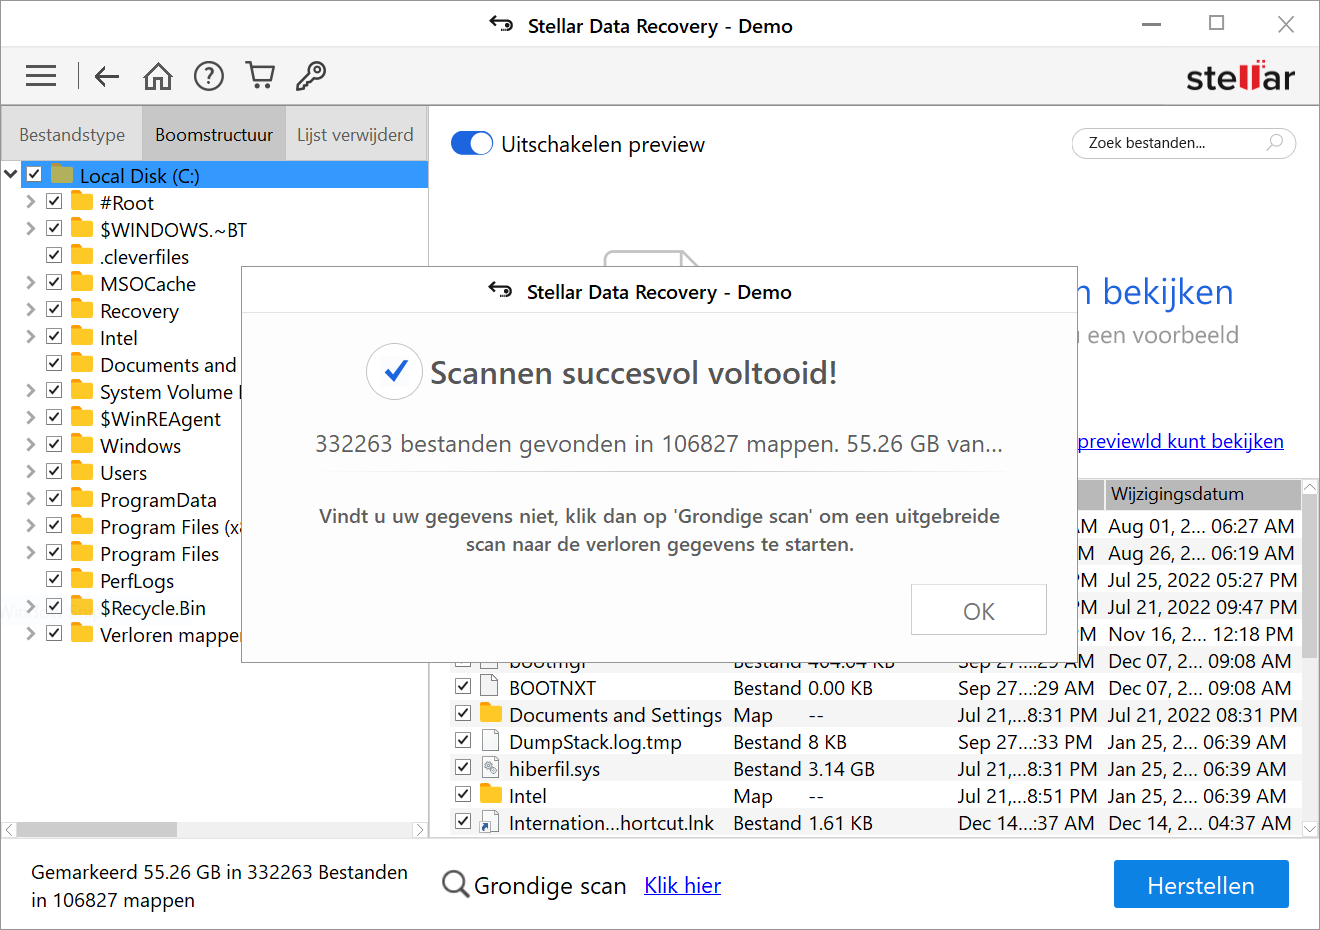Uncheck the Local Disk (C:) checkbox

click(34, 174)
